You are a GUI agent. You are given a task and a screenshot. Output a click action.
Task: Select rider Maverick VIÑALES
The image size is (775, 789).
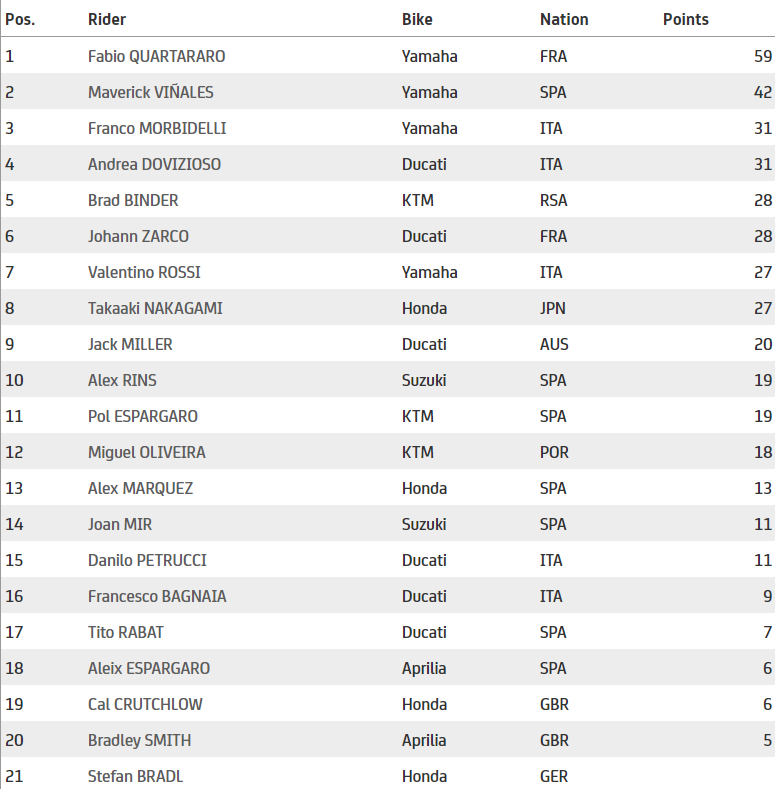coord(150,92)
